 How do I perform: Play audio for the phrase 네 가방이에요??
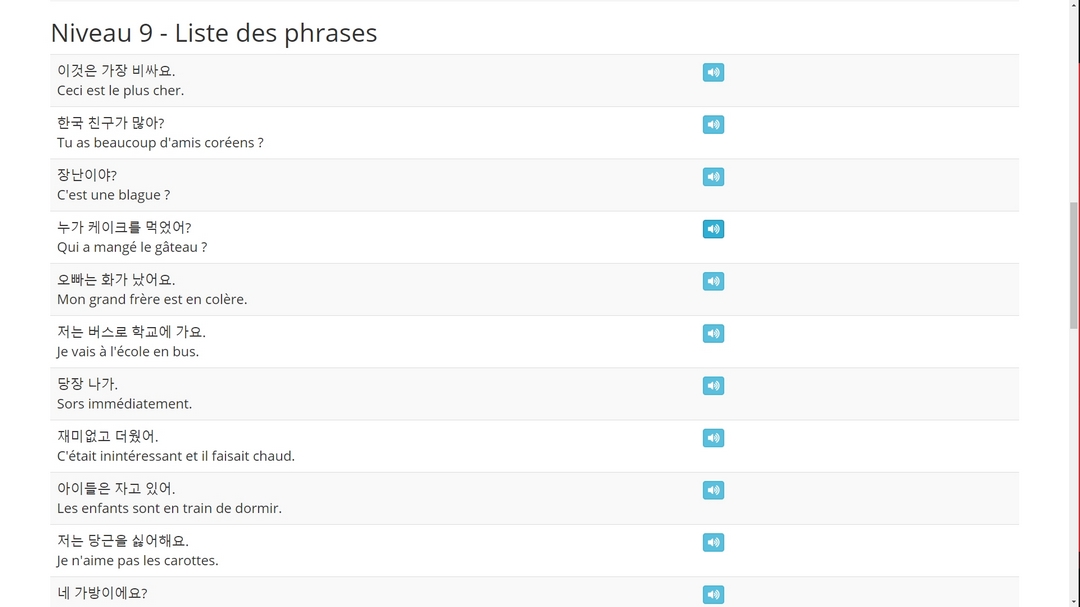point(713,594)
